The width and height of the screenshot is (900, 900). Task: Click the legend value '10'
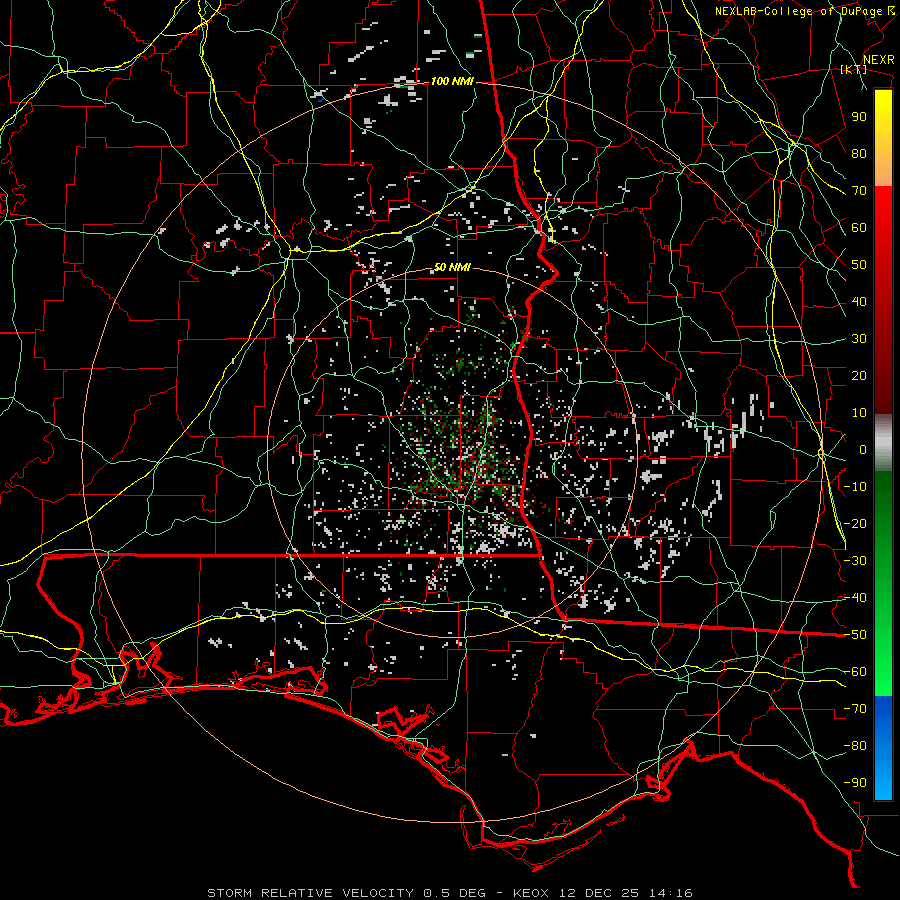coord(859,413)
